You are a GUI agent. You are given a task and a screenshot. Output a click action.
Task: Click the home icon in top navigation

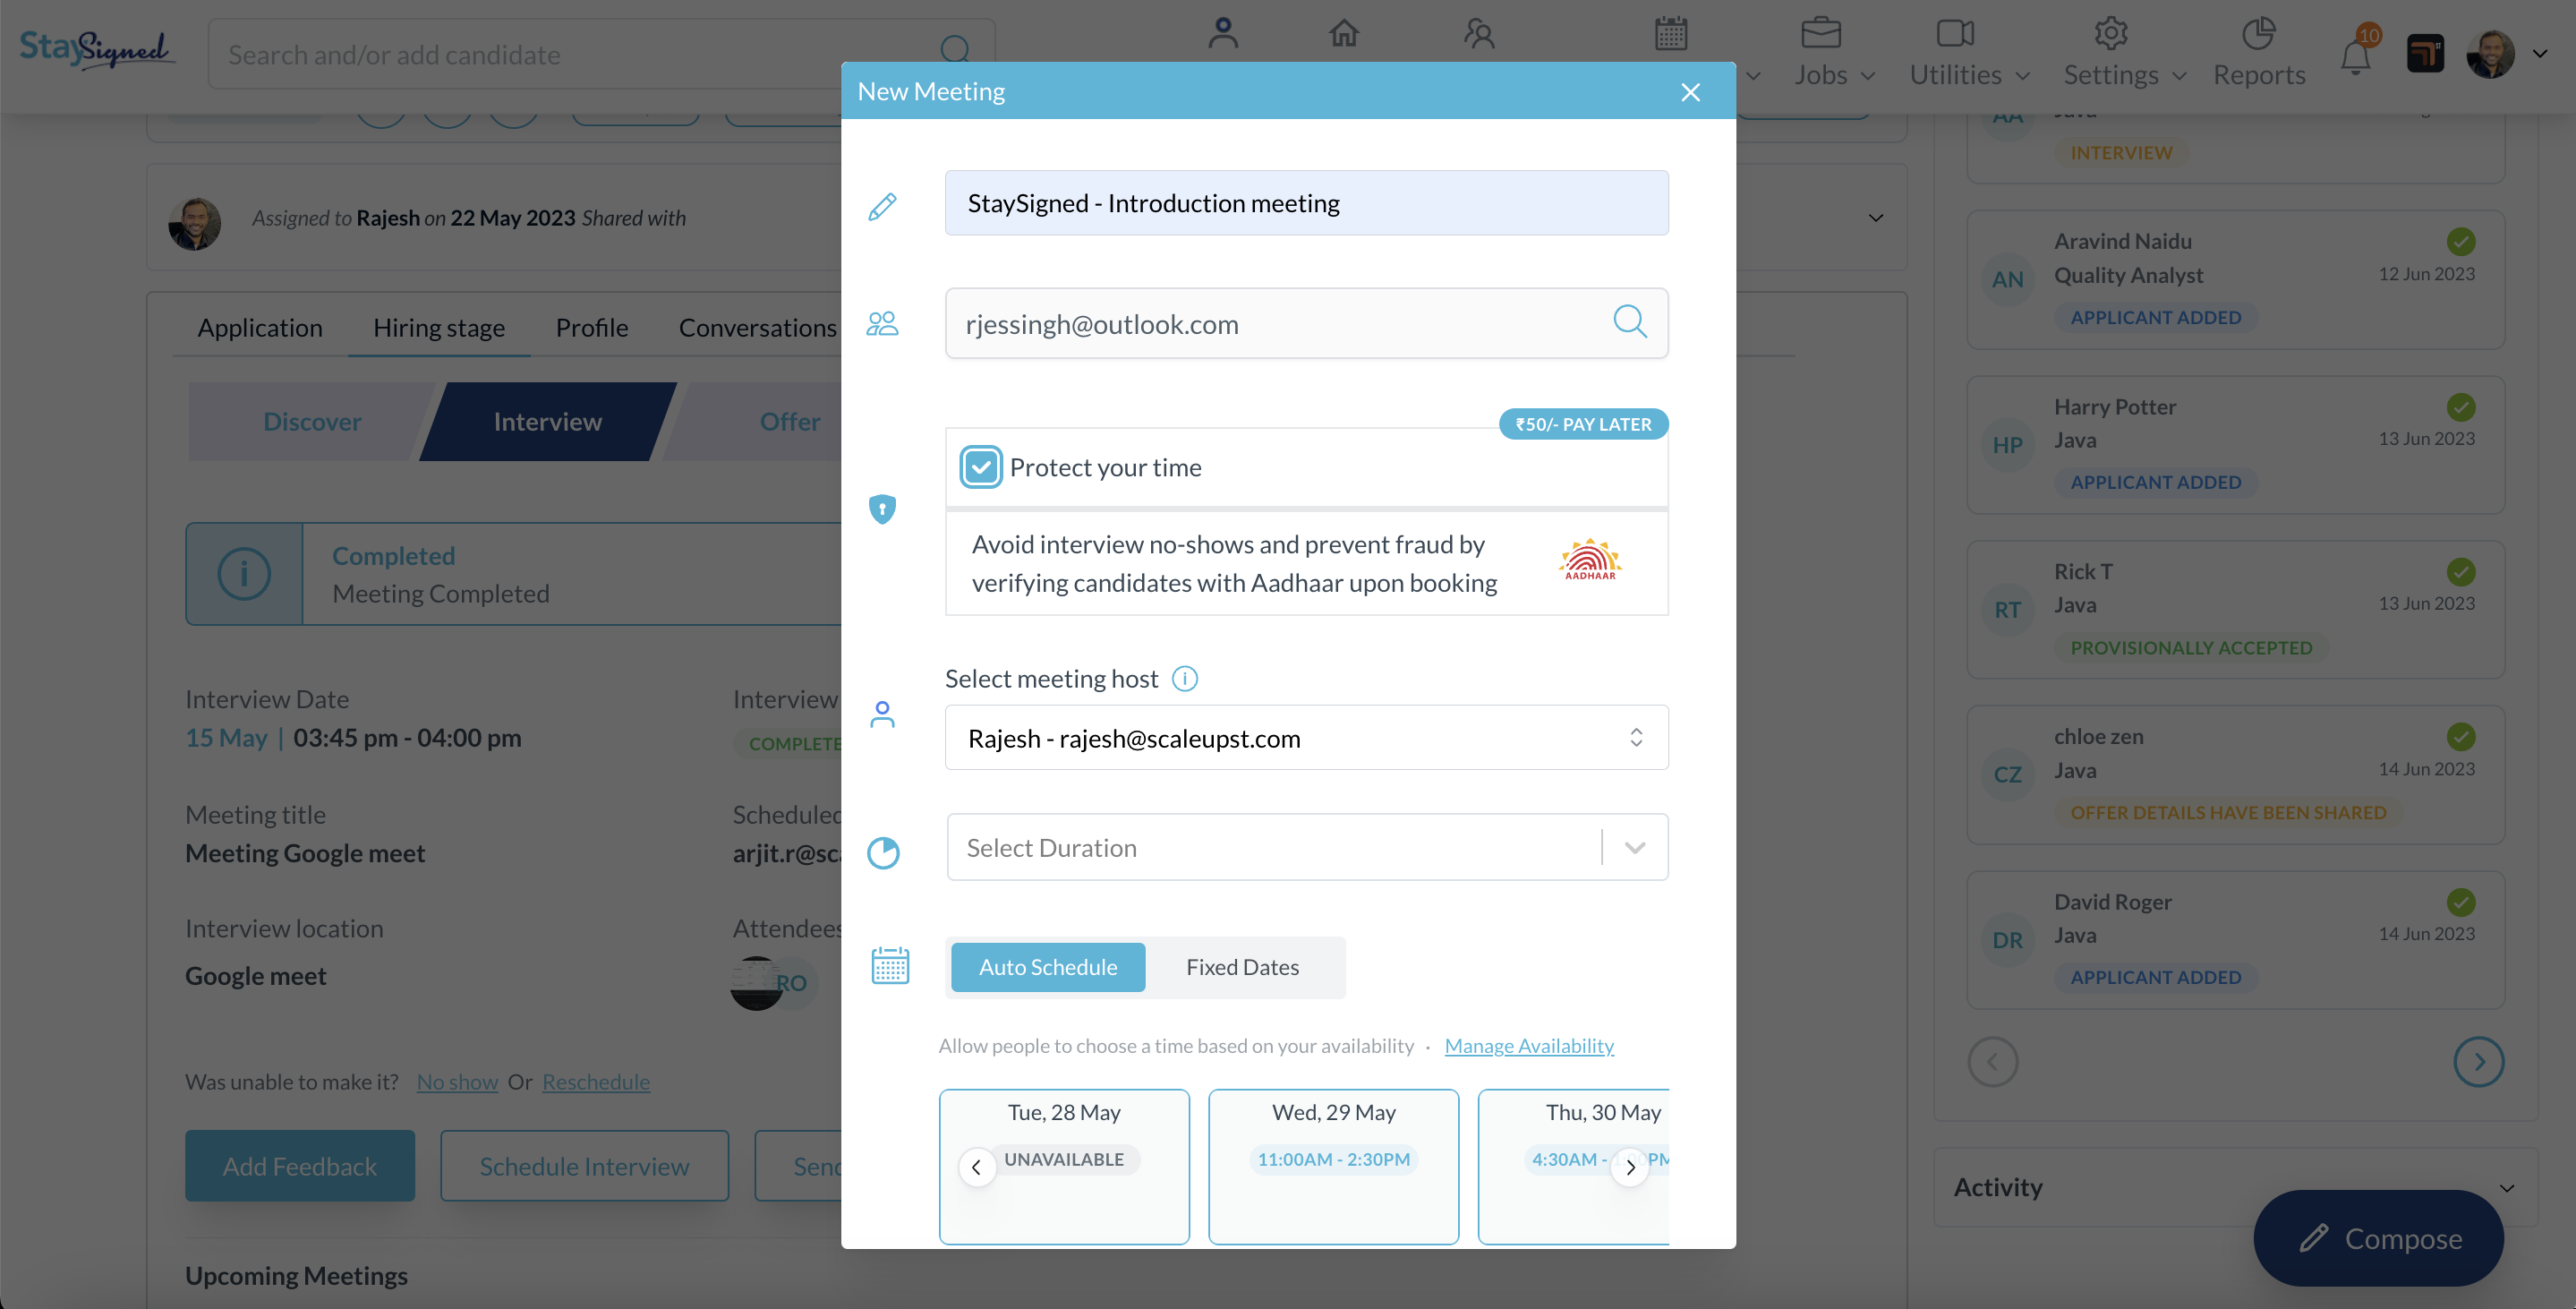point(1344,33)
